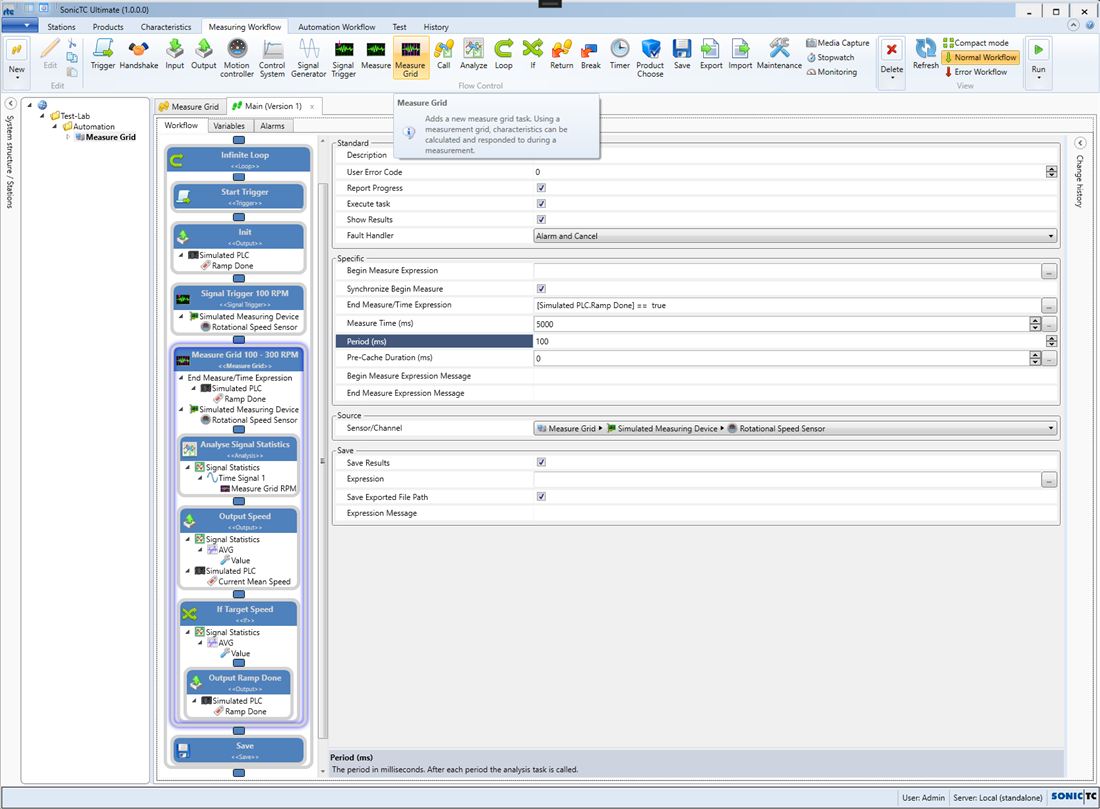This screenshot has width=1100, height=809.
Task: Click the End Measure/Time Expression field
Action: 786,305
